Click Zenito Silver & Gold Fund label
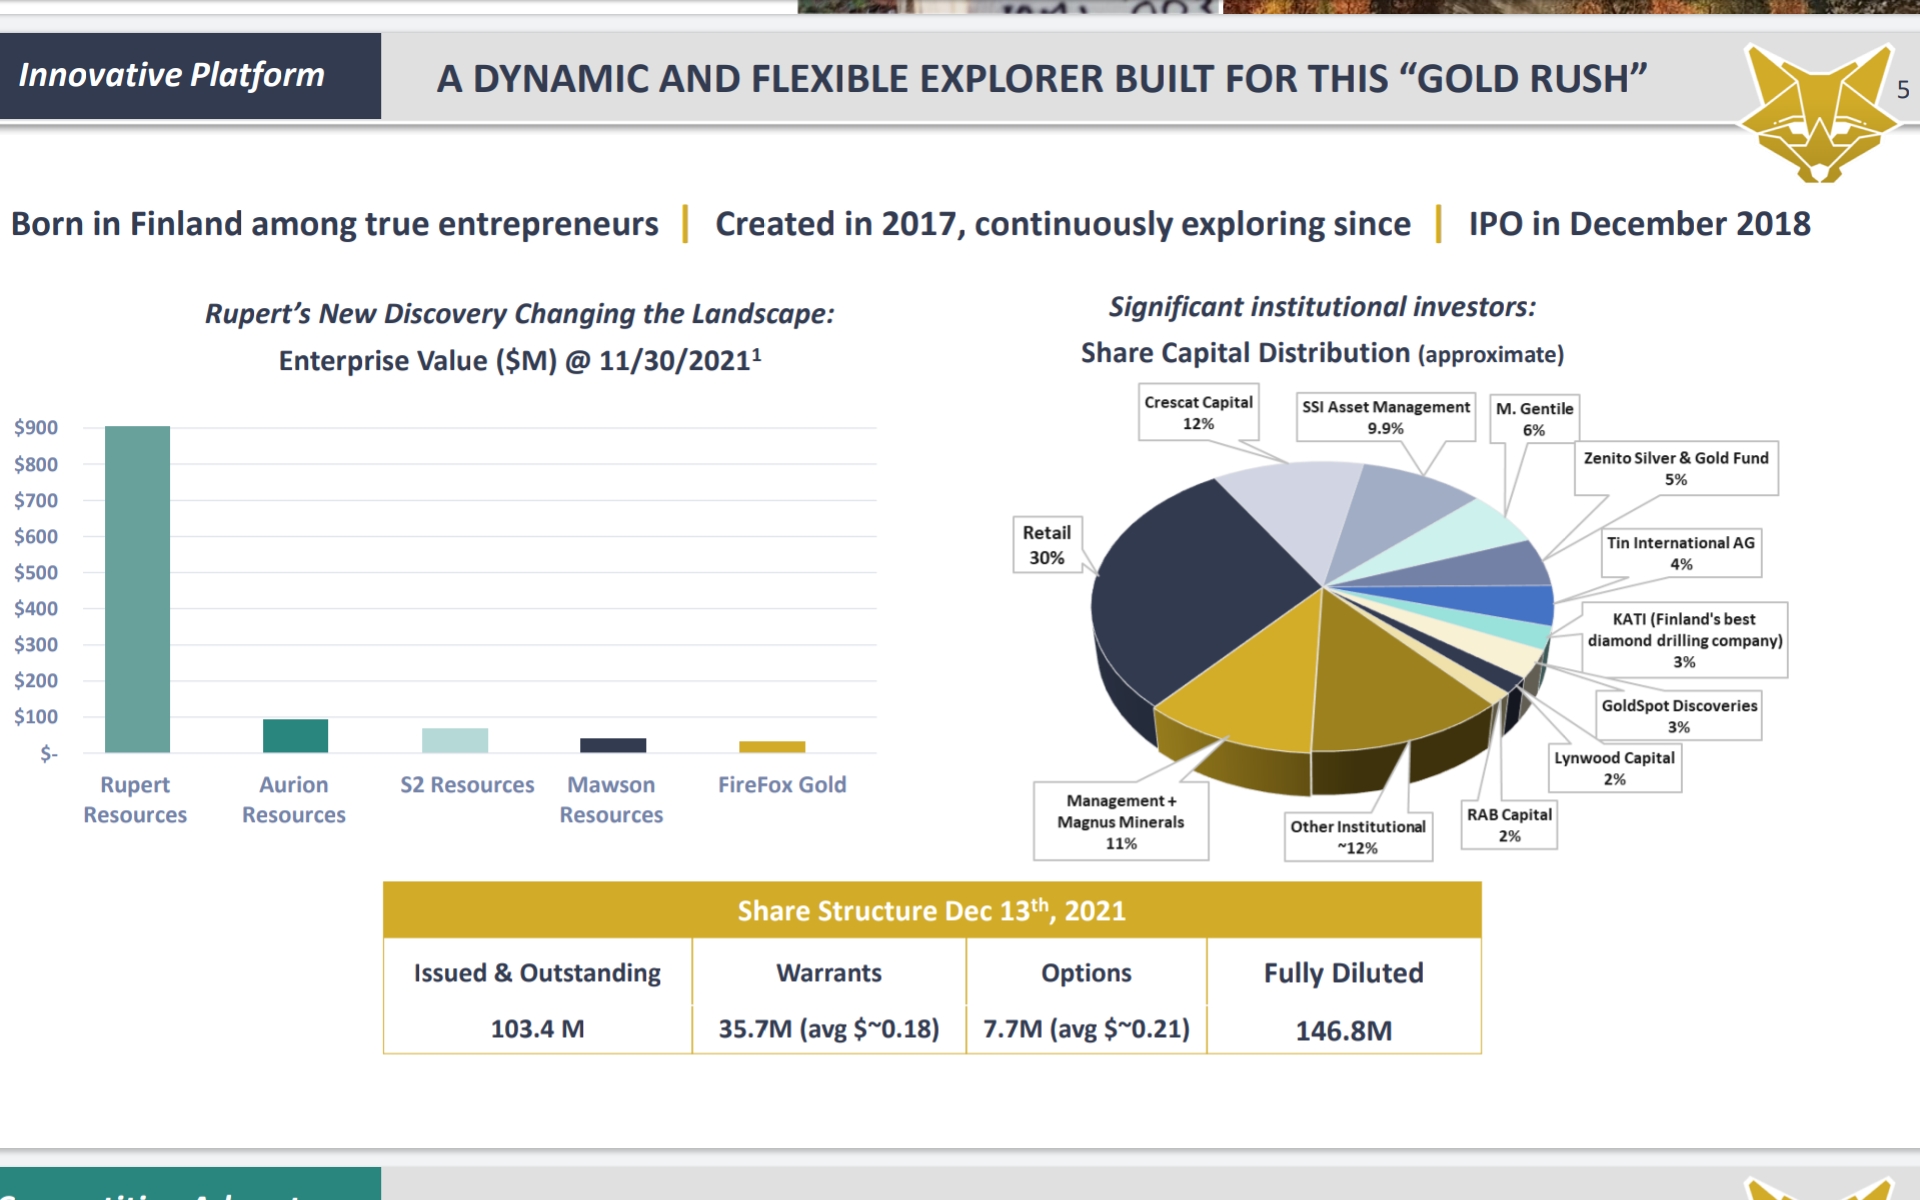This screenshot has height=1200, width=1920. [x=1676, y=468]
